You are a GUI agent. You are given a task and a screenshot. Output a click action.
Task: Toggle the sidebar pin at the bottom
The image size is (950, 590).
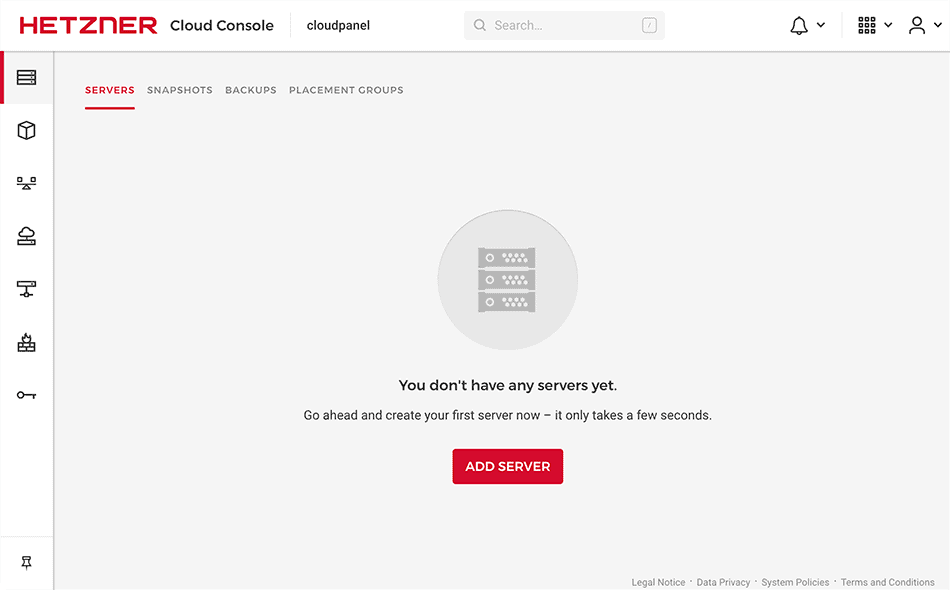coord(27,562)
